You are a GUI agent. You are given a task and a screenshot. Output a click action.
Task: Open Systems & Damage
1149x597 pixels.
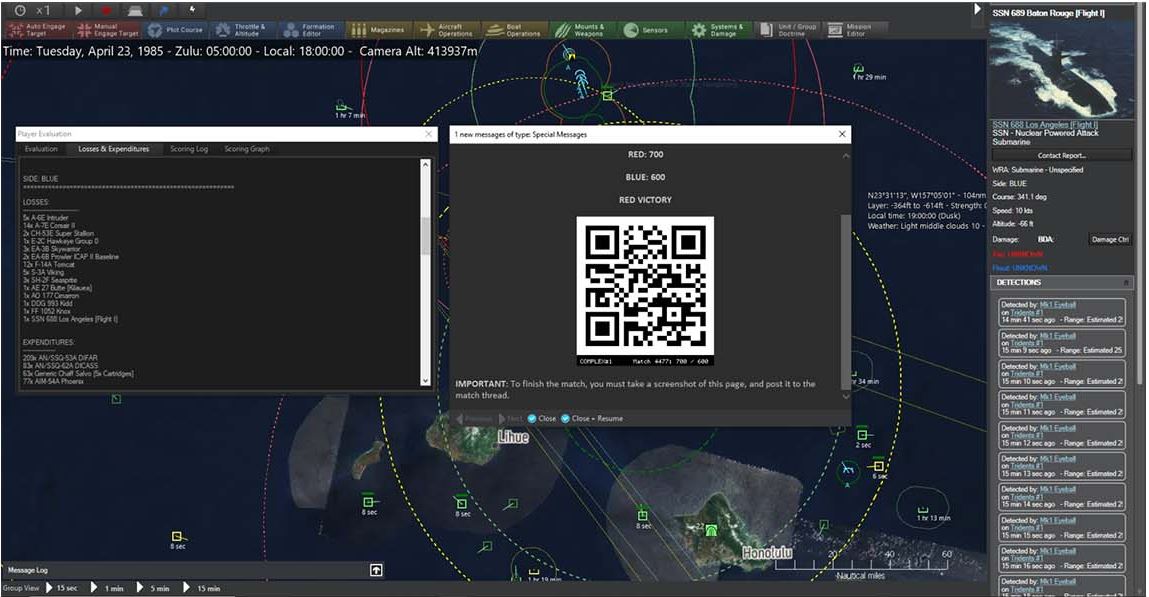coord(718,29)
